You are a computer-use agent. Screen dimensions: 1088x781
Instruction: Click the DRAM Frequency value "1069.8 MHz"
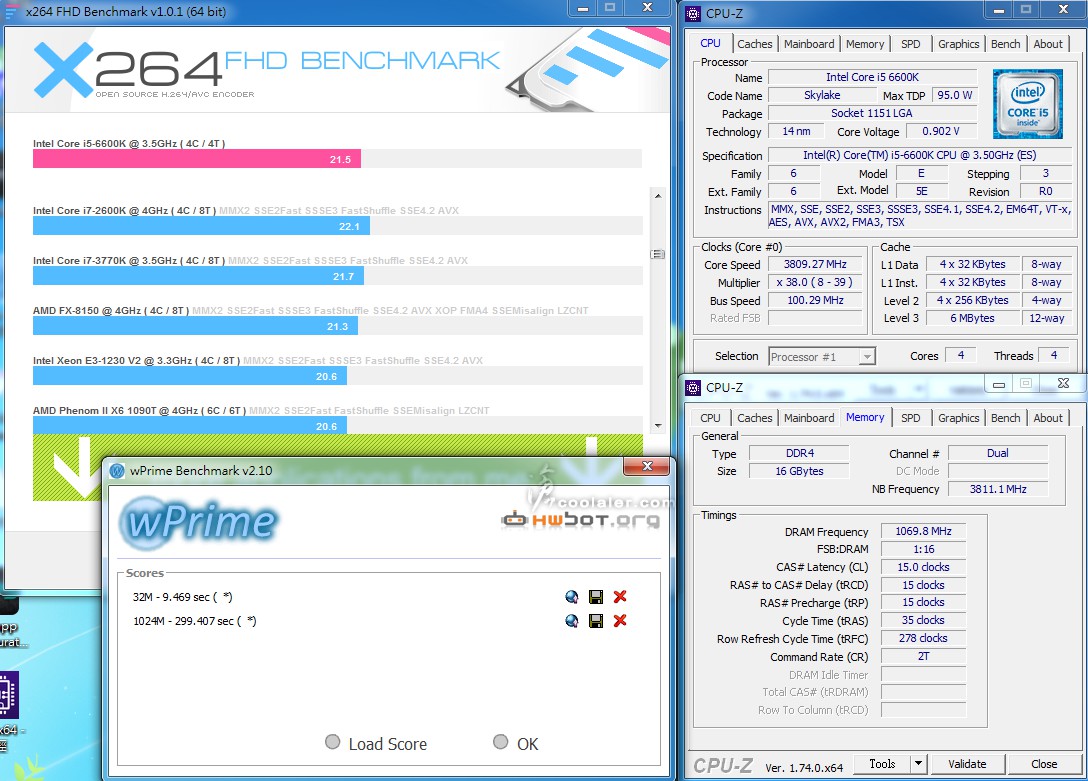point(923,531)
